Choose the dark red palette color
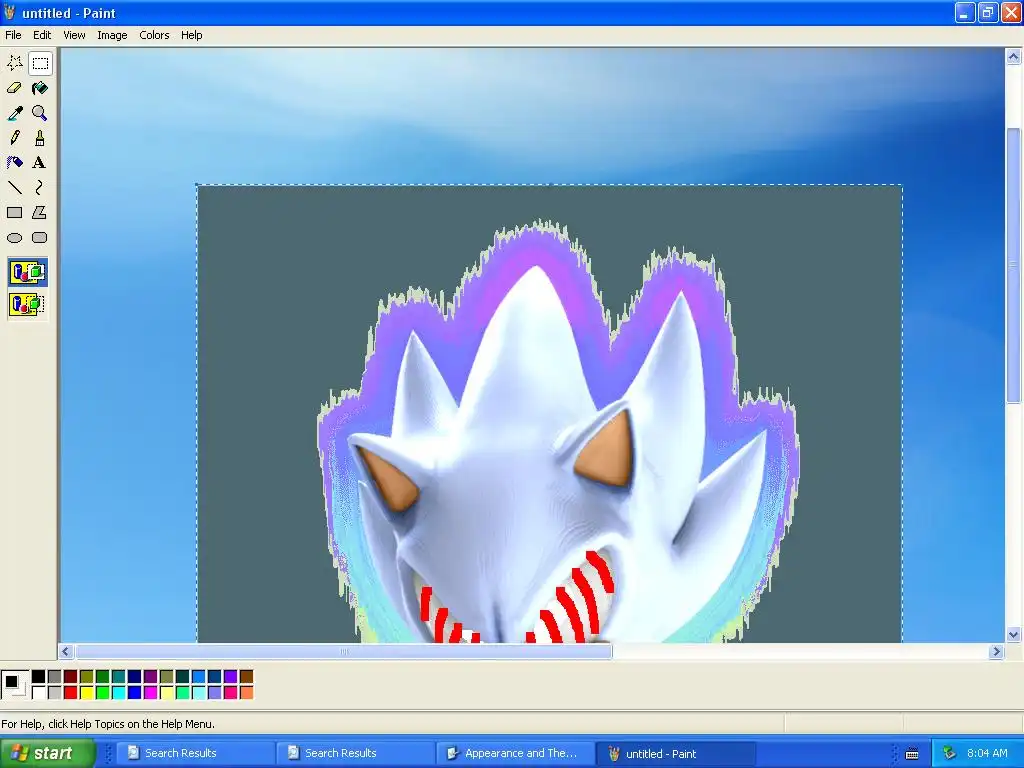 (71, 677)
